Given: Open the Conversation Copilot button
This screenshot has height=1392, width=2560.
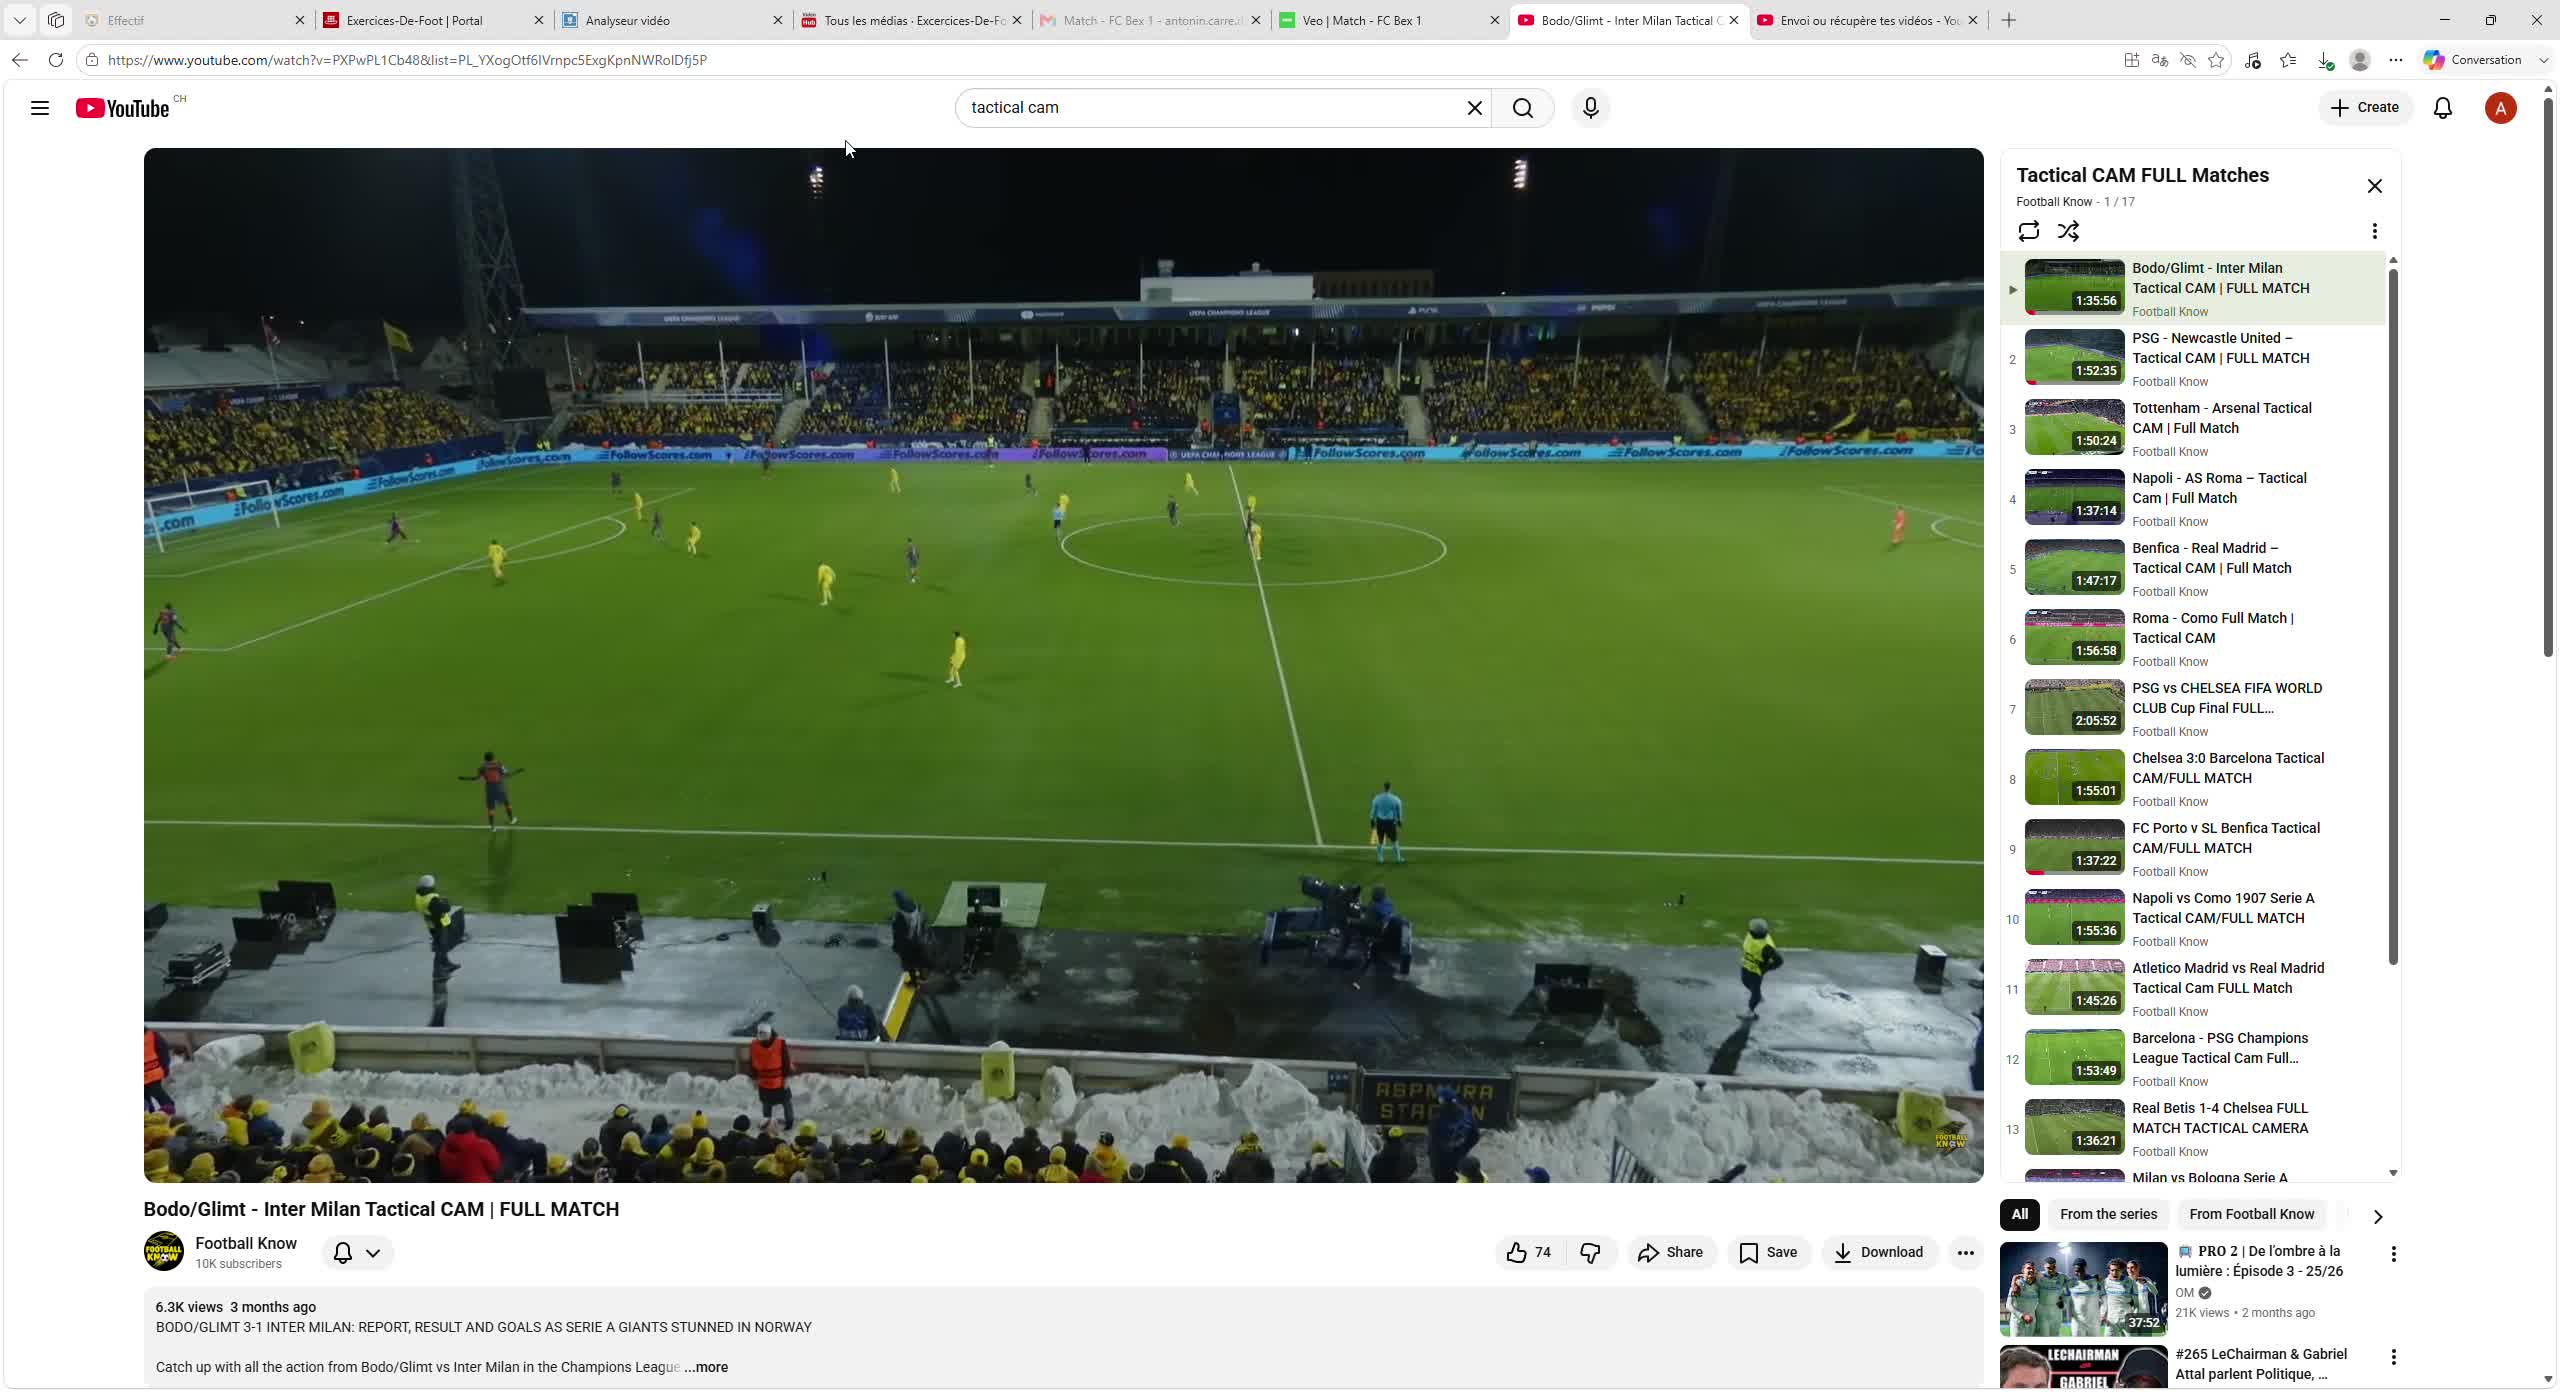Looking at the screenshot, I should coord(2473,60).
